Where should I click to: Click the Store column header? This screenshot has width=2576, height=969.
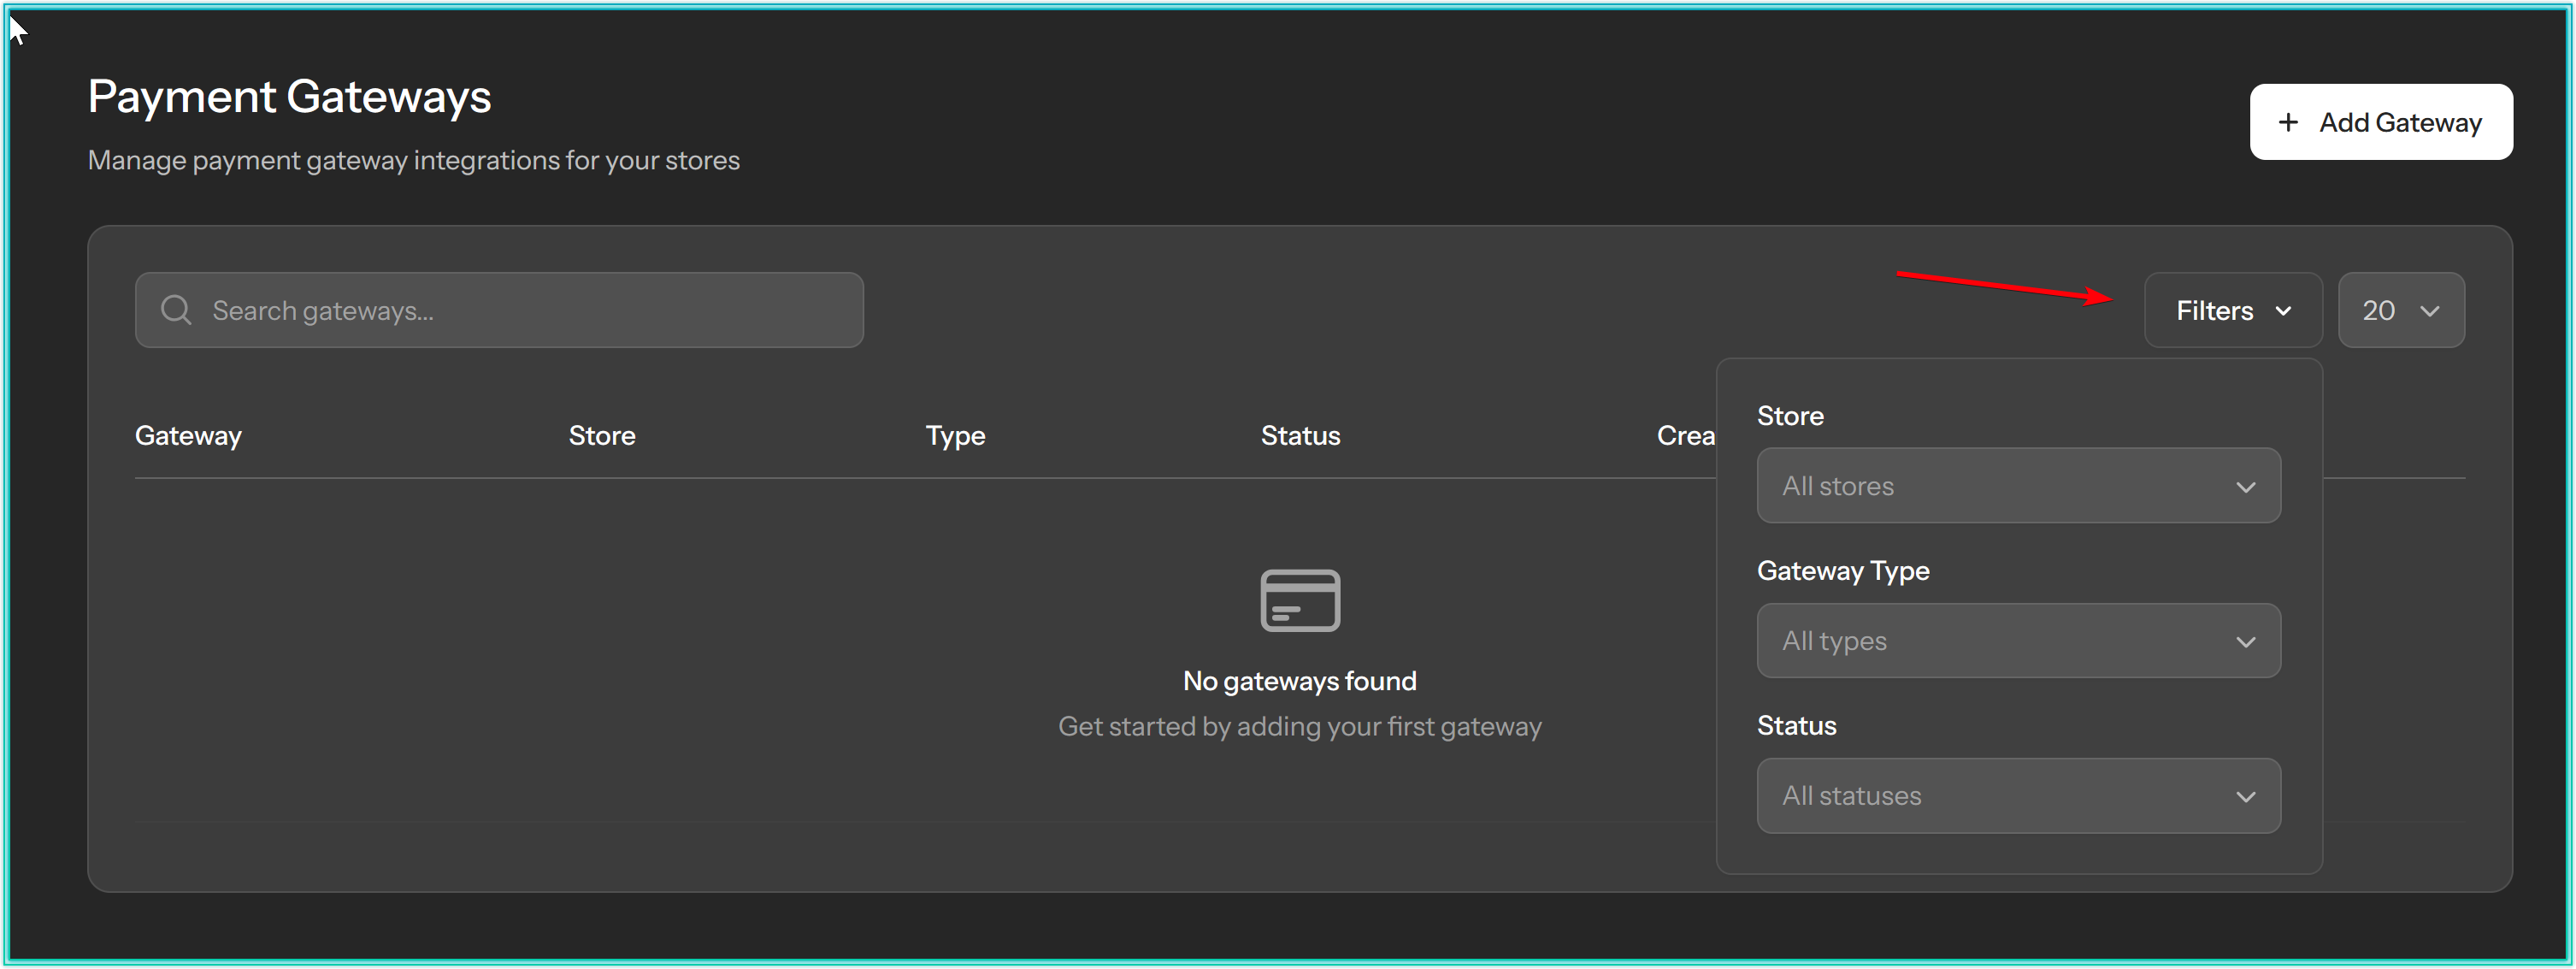[602, 436]
